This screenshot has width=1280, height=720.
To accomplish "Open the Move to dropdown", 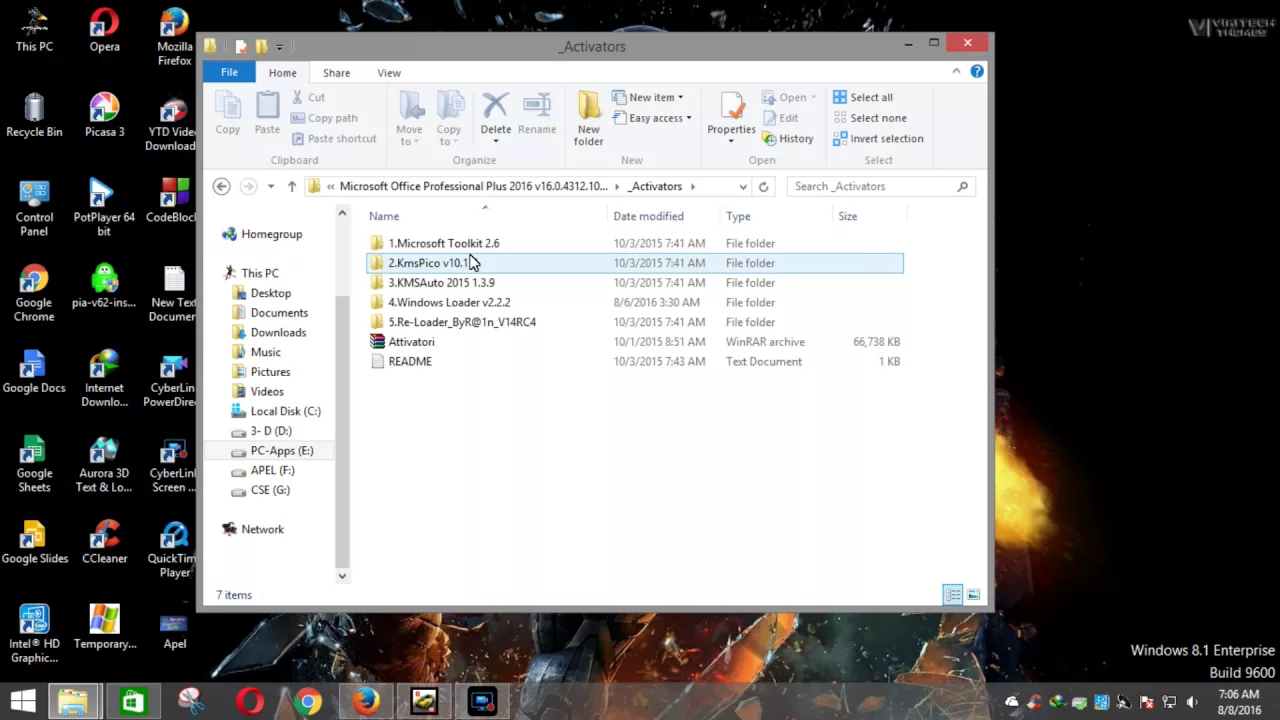I will [x=409, y=118].
